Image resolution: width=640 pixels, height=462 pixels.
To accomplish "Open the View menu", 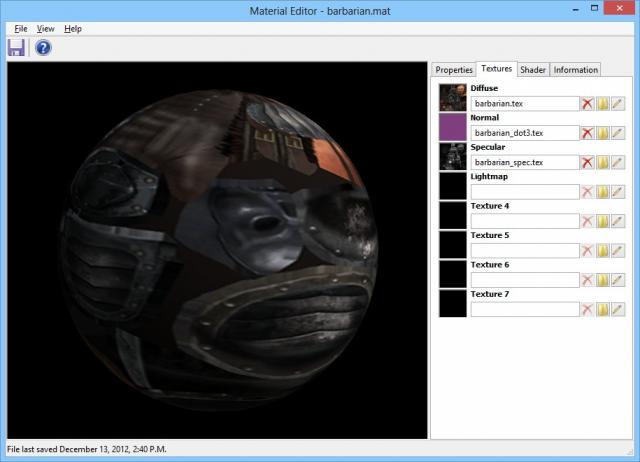I will pos(46,29).
